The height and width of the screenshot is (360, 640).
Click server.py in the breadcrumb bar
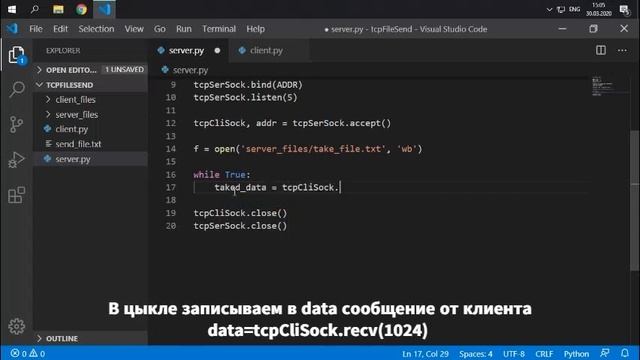coord(190,70)
